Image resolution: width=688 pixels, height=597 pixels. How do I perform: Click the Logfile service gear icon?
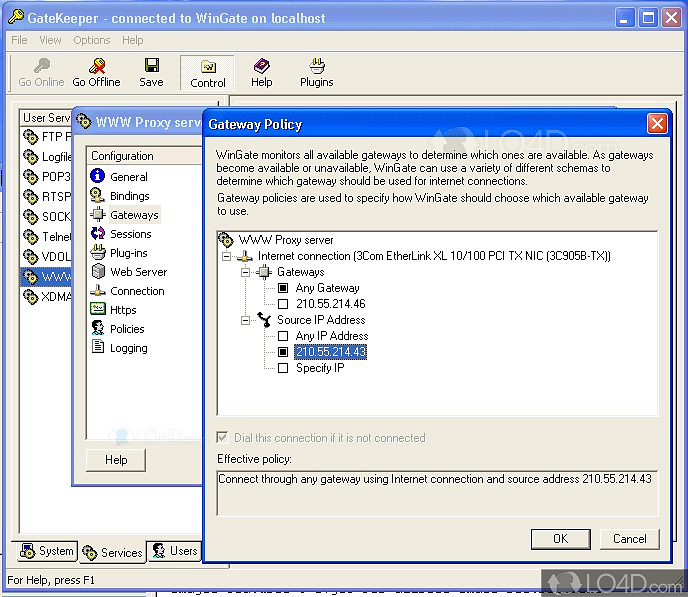(31, 157)
